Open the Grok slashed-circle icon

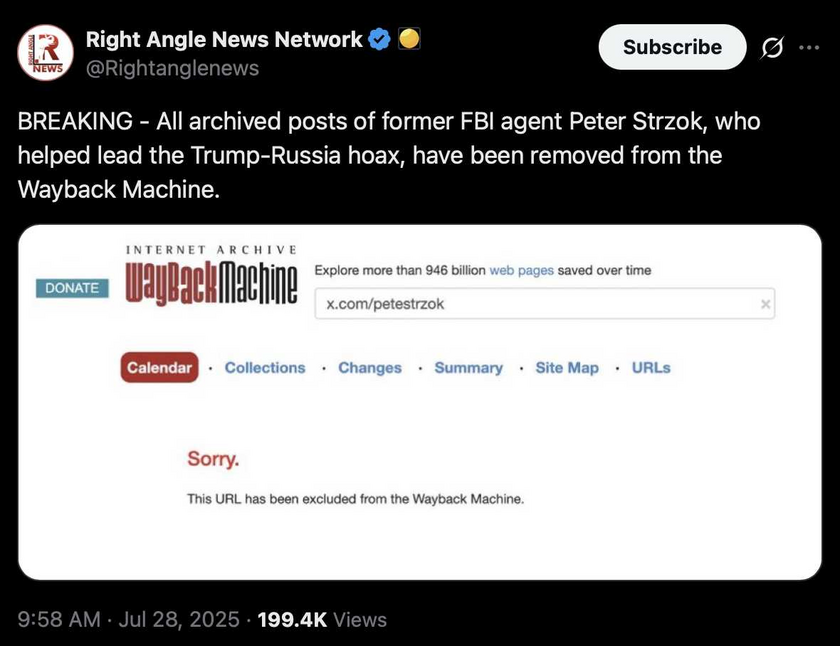click(x=772, y=47)
